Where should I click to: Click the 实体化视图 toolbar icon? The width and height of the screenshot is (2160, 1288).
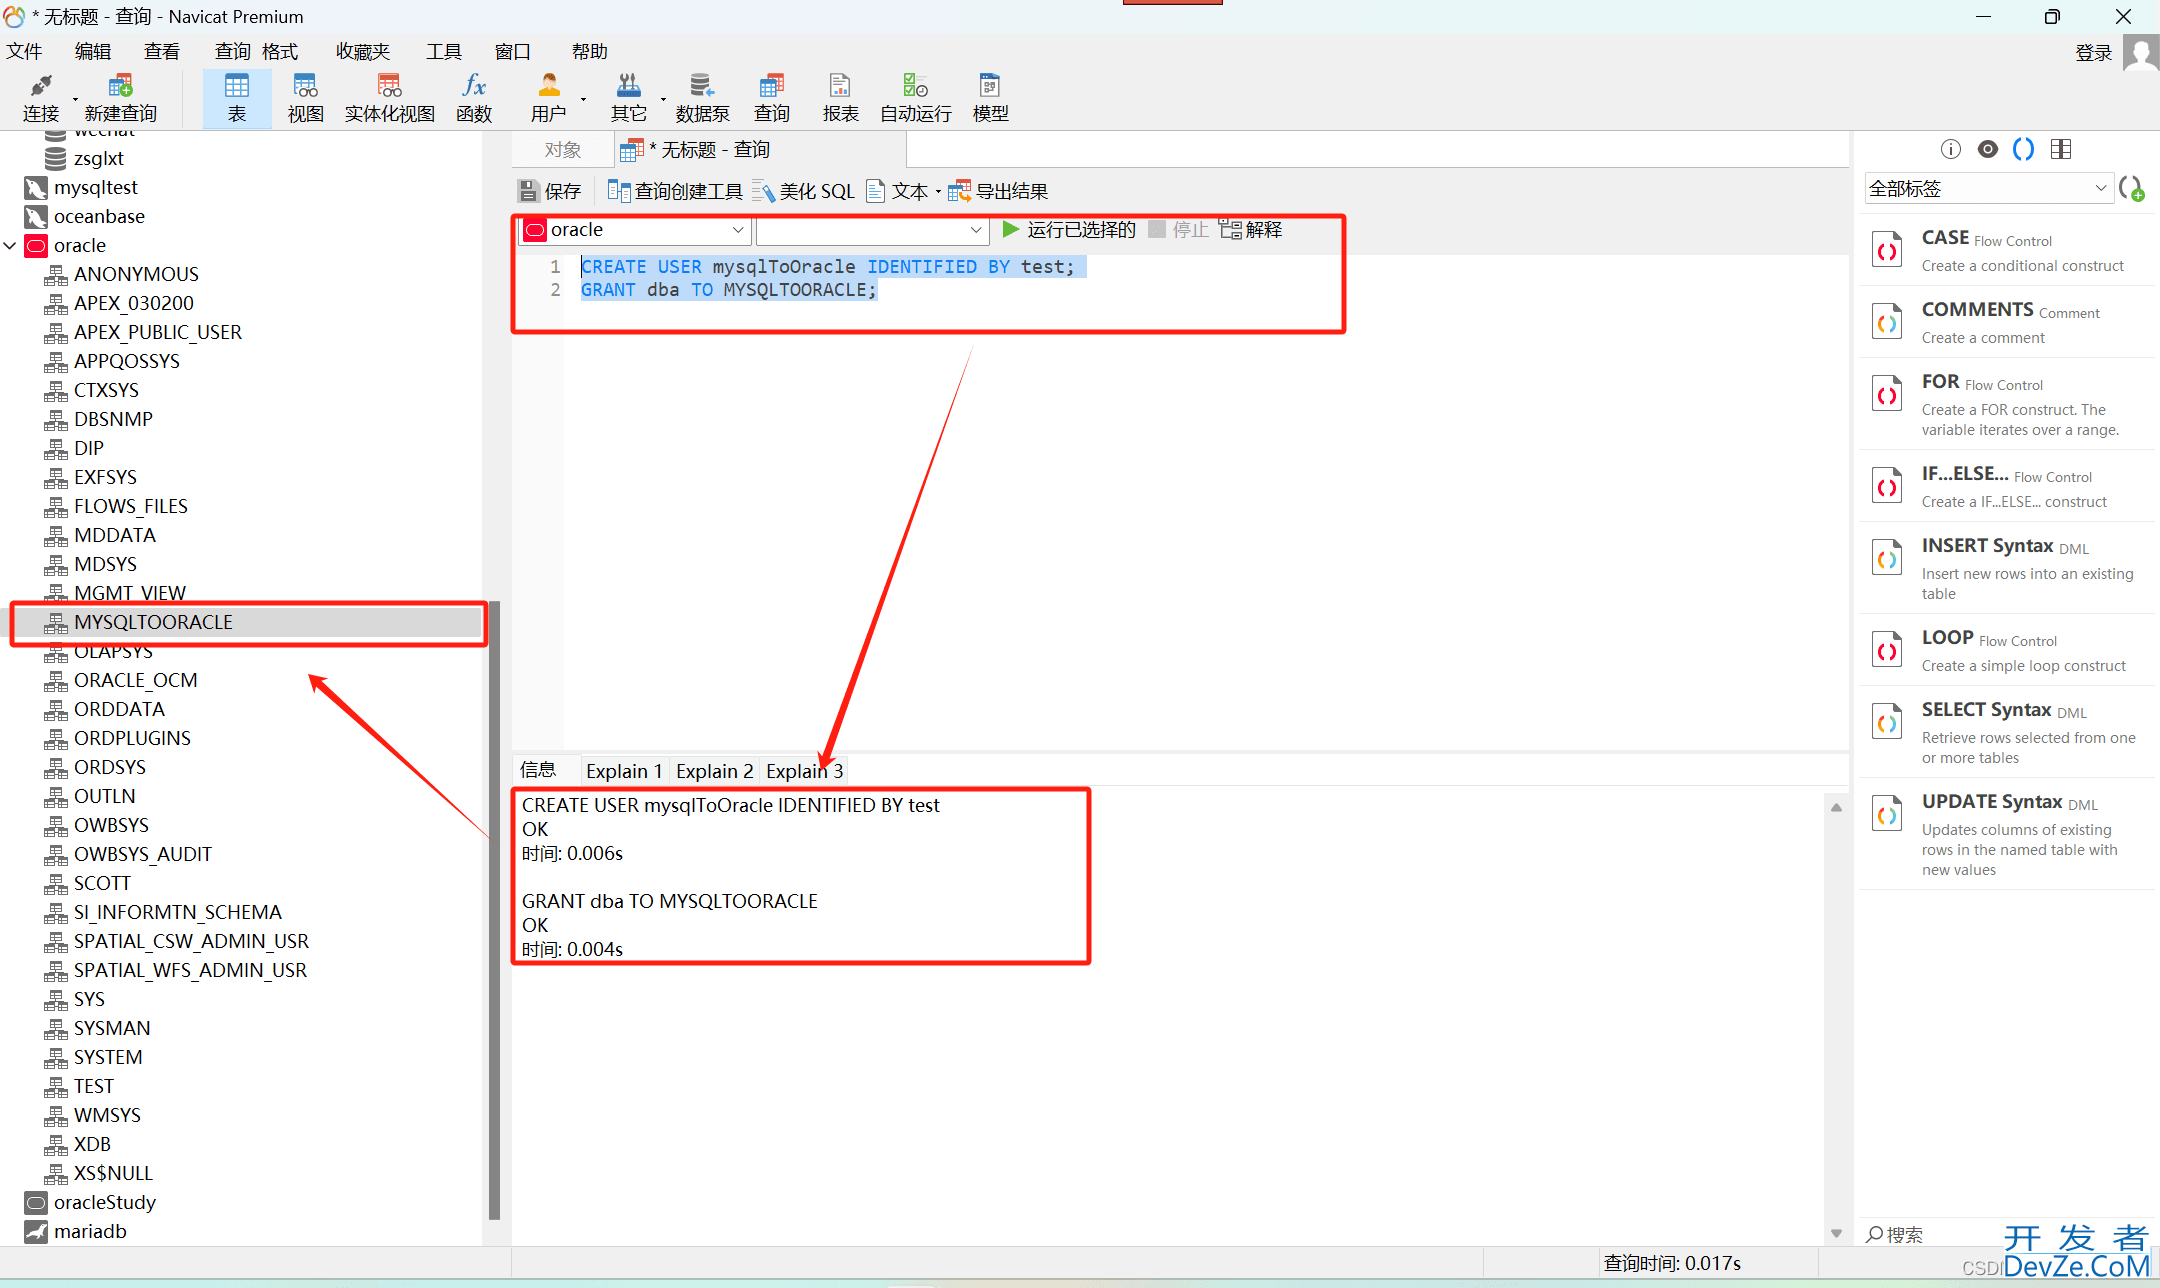[390, 98]
